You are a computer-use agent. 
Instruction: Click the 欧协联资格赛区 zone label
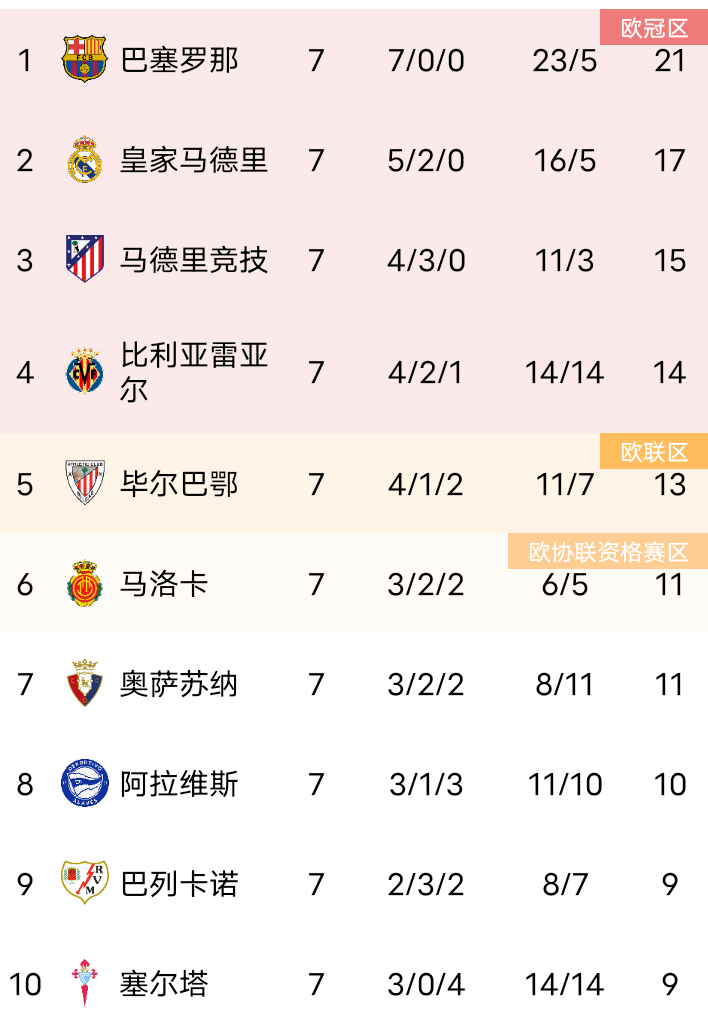608,552
